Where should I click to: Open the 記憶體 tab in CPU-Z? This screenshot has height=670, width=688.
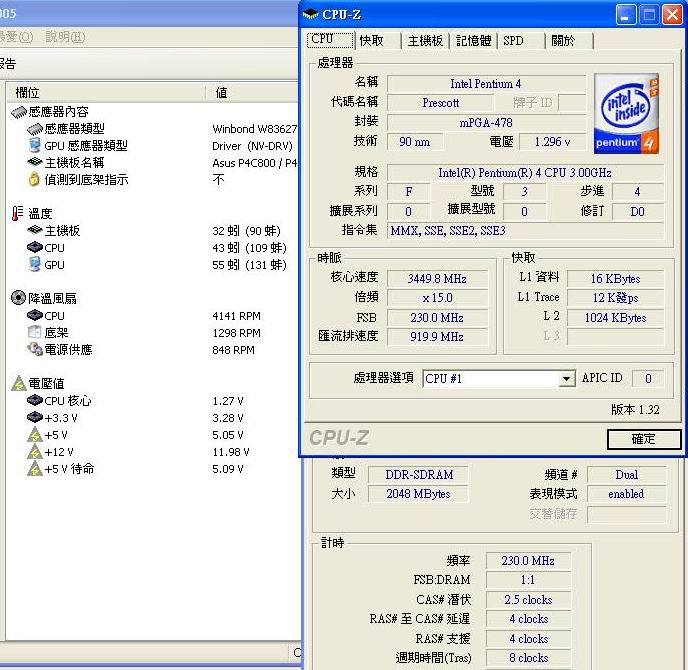pos(473,41)
